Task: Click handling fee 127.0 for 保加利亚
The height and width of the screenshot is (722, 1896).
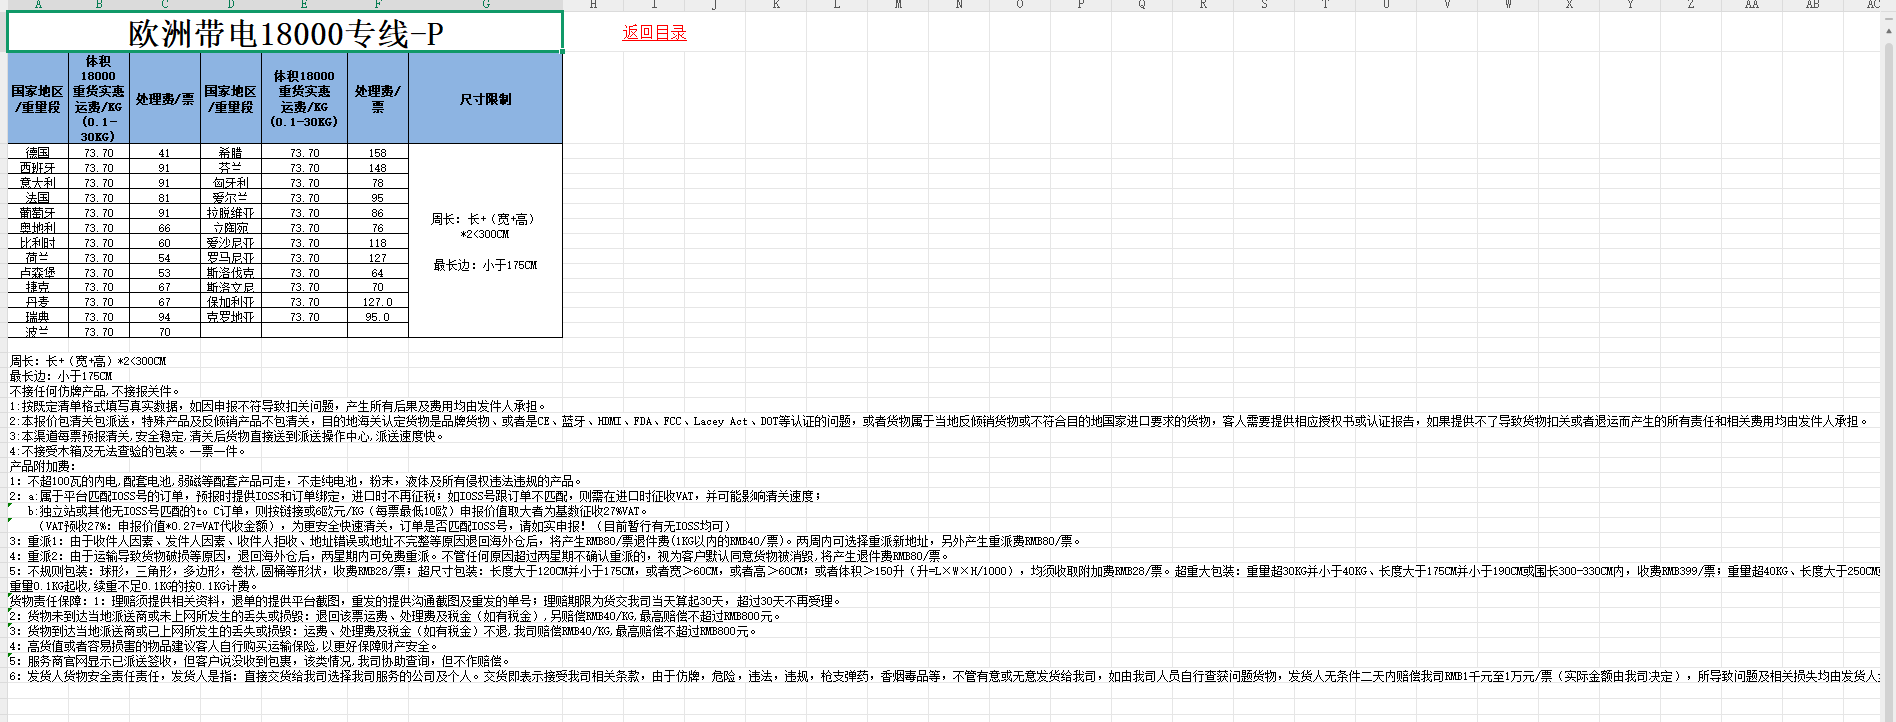Action: (x=378, y=302)
